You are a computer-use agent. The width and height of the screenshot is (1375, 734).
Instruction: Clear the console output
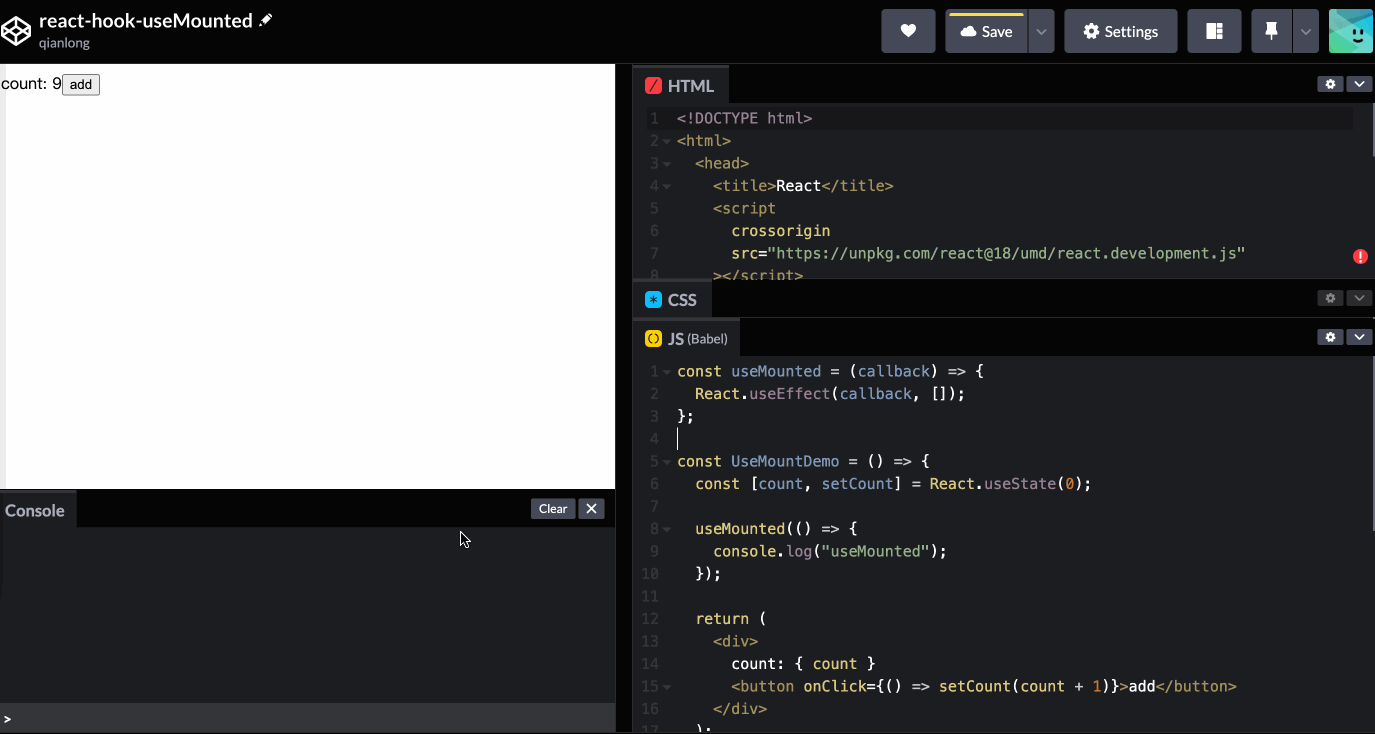tap(553, 509)
